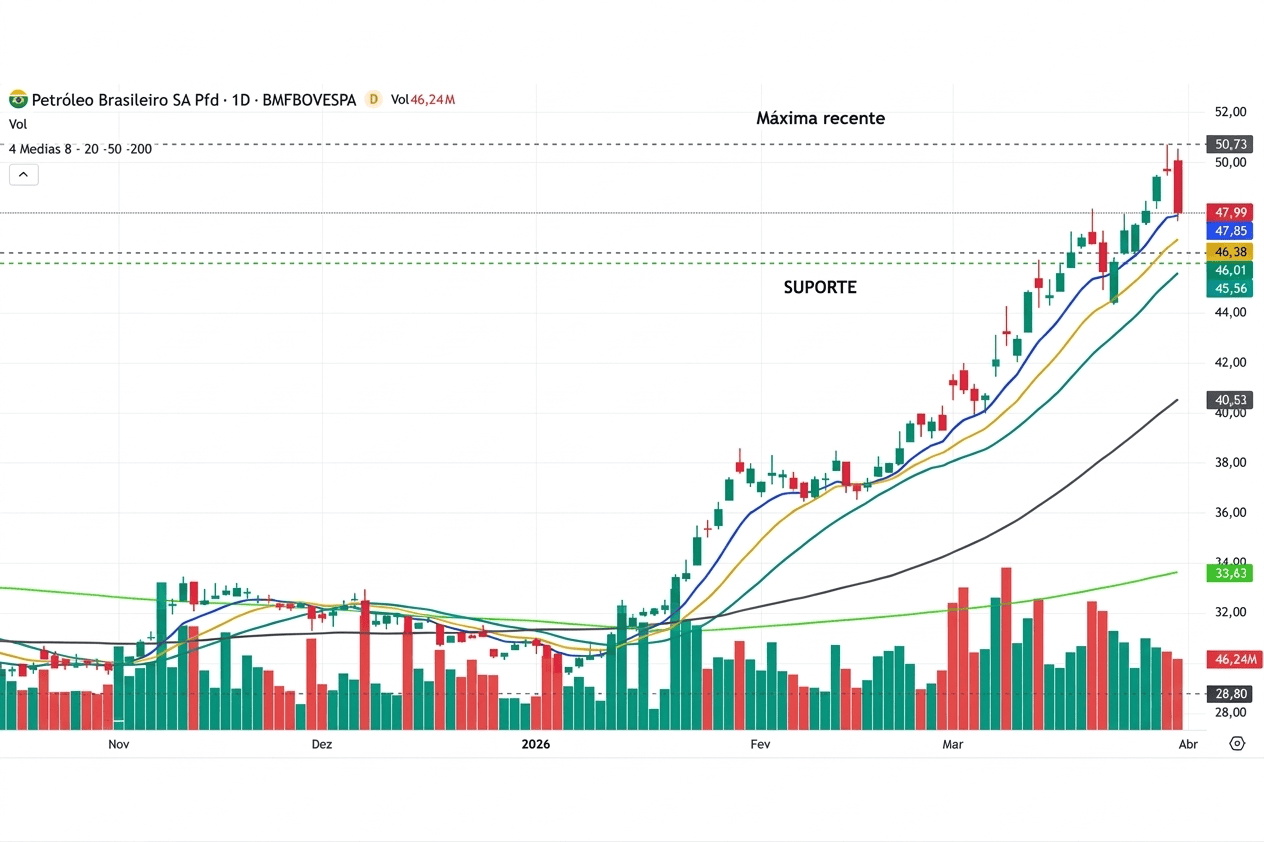Image resolution: width=1264 pixels, height=842 pixels.
Task: Open chart settings hexagon icon
Action: click(1237, 743)
